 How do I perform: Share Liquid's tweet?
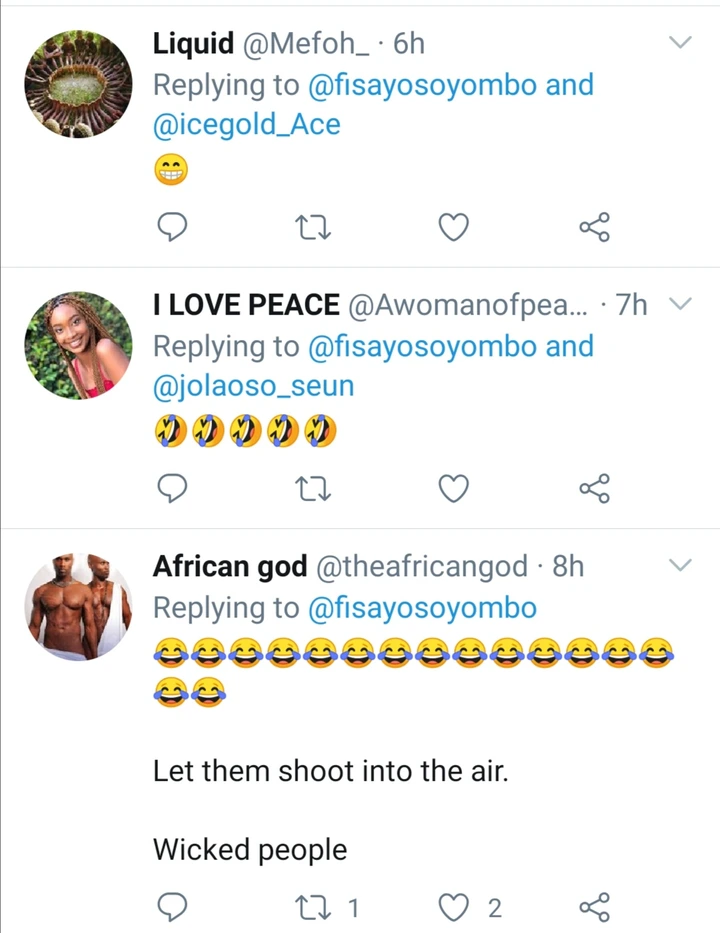[x=594, y=230]
